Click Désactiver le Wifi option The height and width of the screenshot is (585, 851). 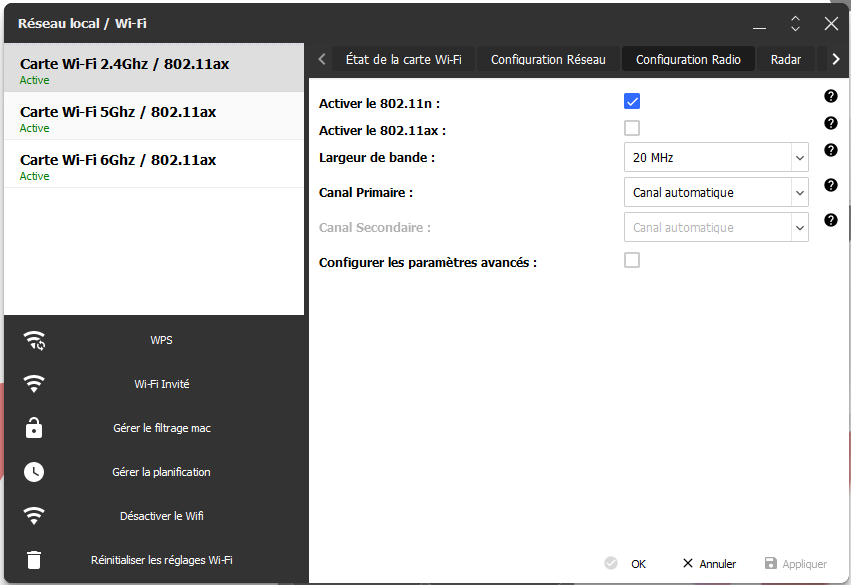point(162,516)
